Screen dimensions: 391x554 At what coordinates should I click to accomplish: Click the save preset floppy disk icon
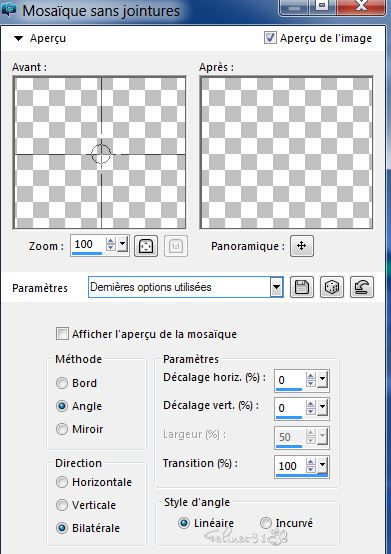[301, 287]
